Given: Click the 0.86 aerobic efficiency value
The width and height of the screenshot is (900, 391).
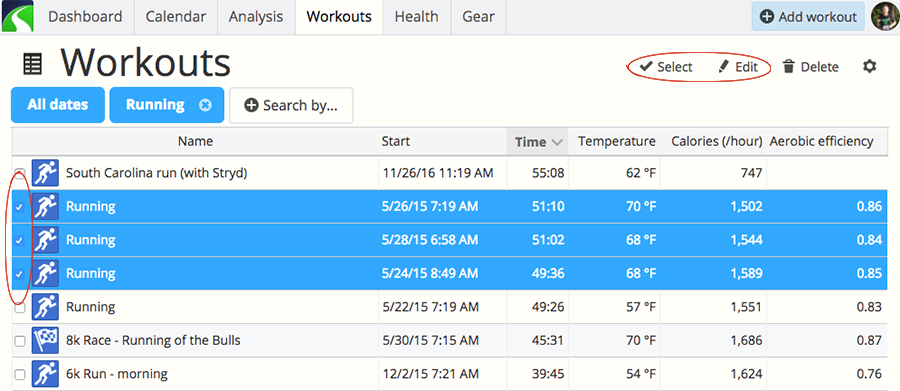Looking at the screenshot, I should pos(869,207).
